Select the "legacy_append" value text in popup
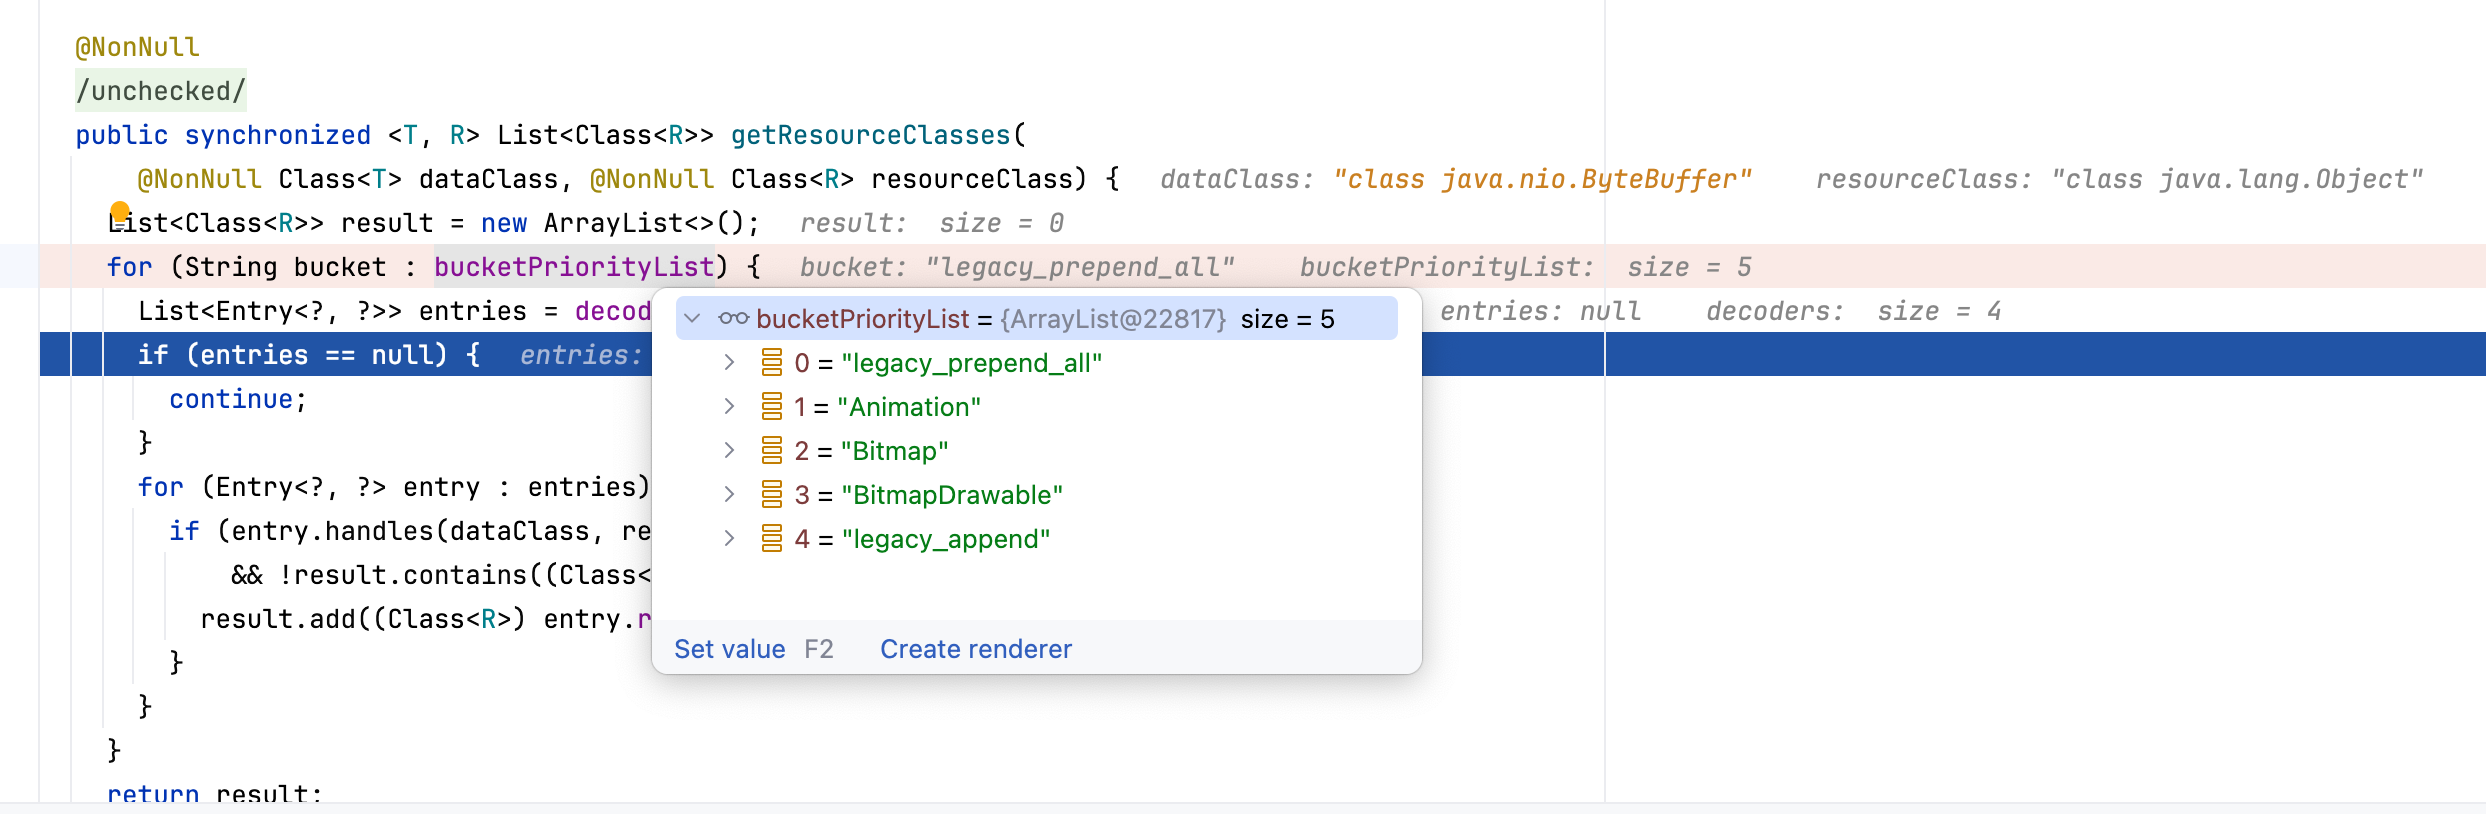This screenshot has height=814, width=2486. [946, 539]
